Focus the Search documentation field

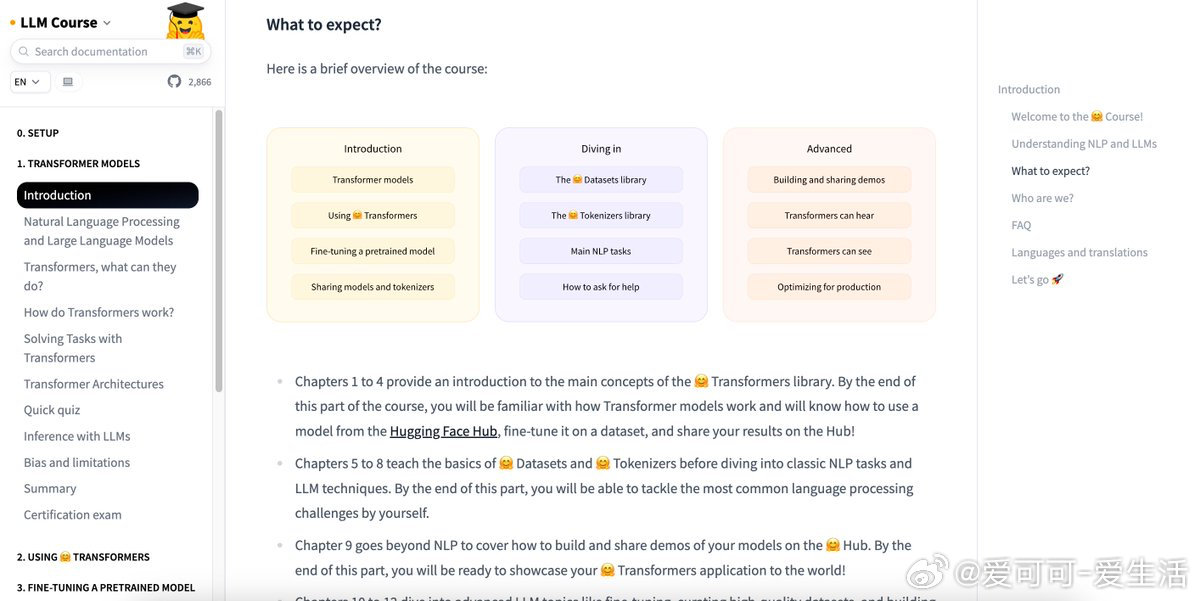click(x=110, y=51)
